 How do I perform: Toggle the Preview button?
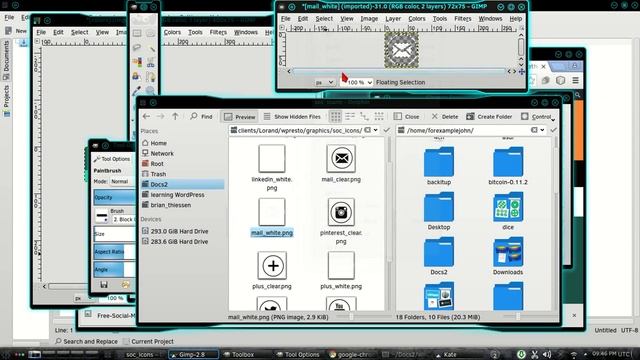240,117
